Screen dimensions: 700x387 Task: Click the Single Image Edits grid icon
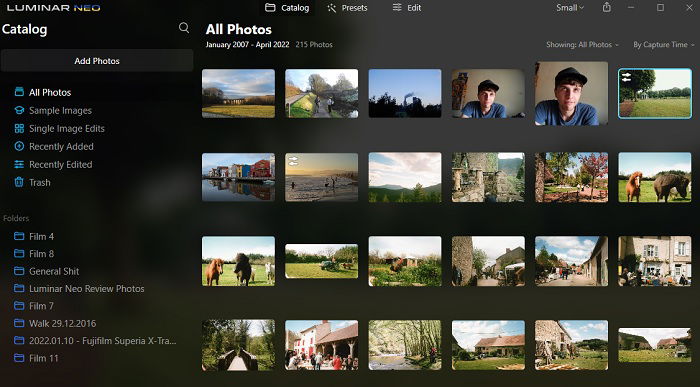coord(19,129)
